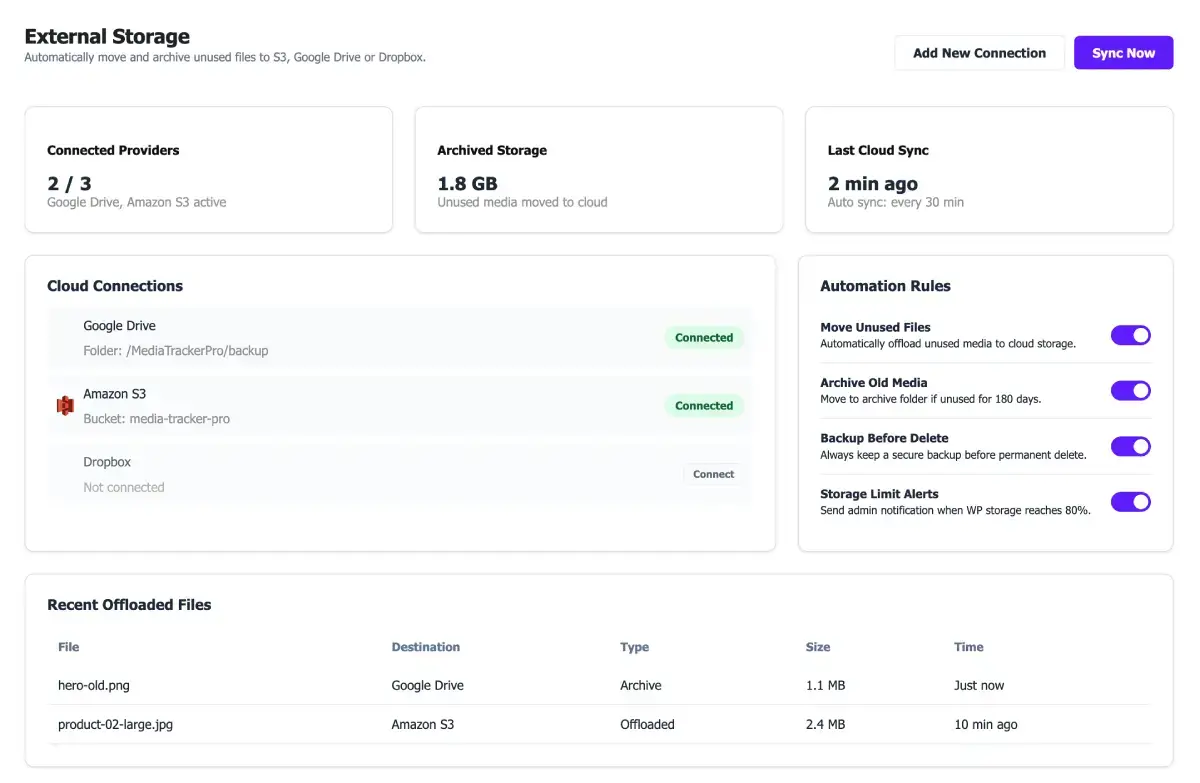Select the Google Drive connection row
This screenshot has width=1200, height=783.
point(400,338)
